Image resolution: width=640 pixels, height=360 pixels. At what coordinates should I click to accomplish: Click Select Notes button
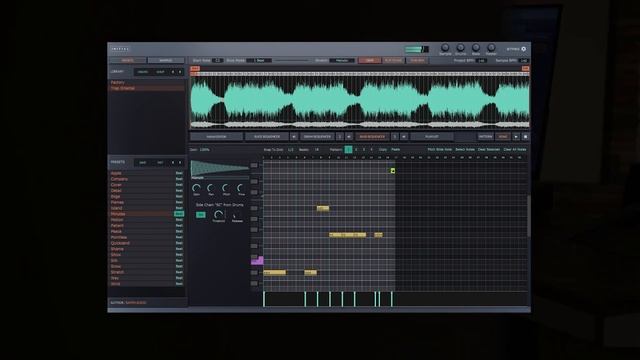(465, 150)
